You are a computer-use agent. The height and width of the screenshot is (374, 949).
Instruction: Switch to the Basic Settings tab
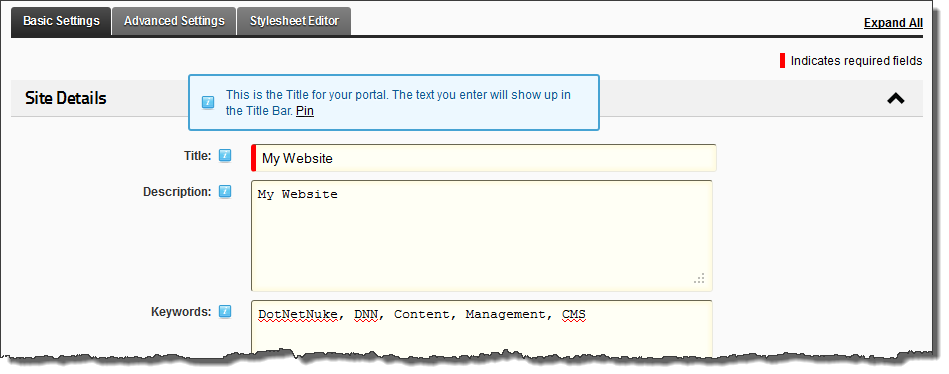coord(61,21)
